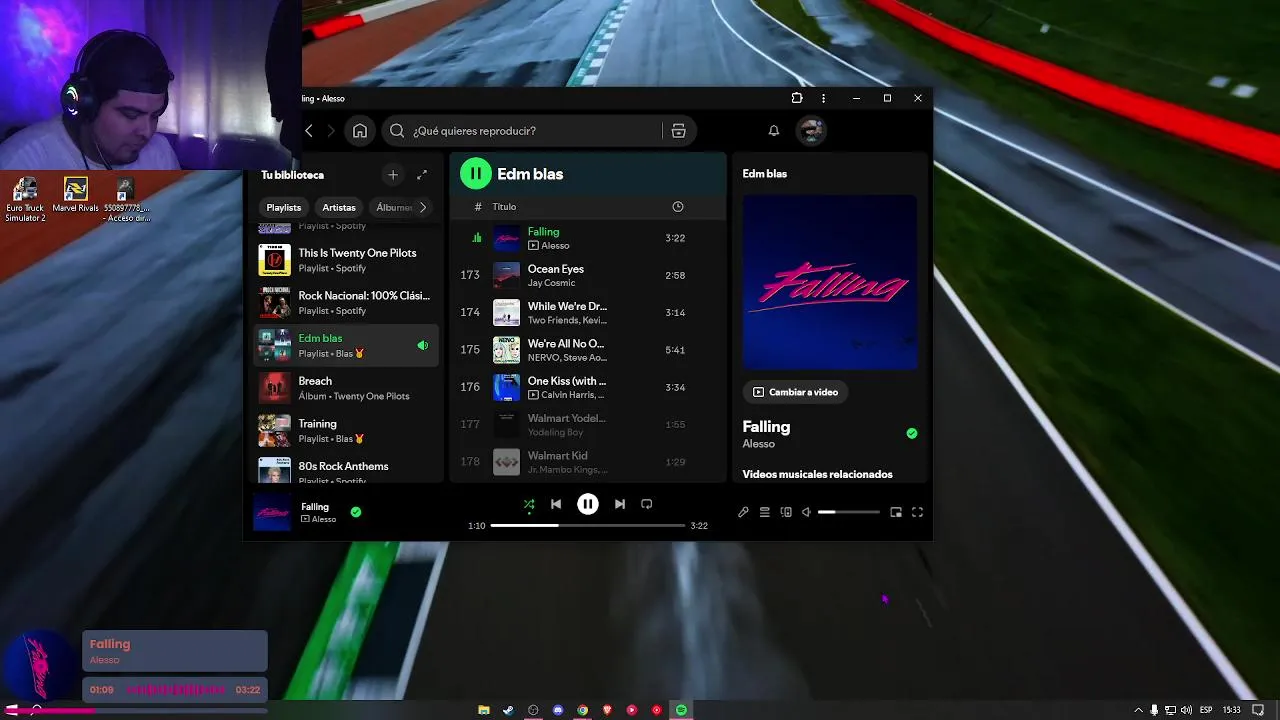Open the Spotify three-dot menu

[823, 98]
